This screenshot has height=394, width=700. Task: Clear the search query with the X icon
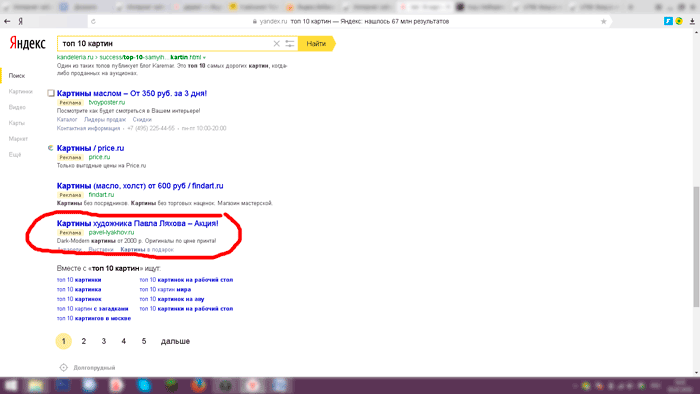coord(276,43)
